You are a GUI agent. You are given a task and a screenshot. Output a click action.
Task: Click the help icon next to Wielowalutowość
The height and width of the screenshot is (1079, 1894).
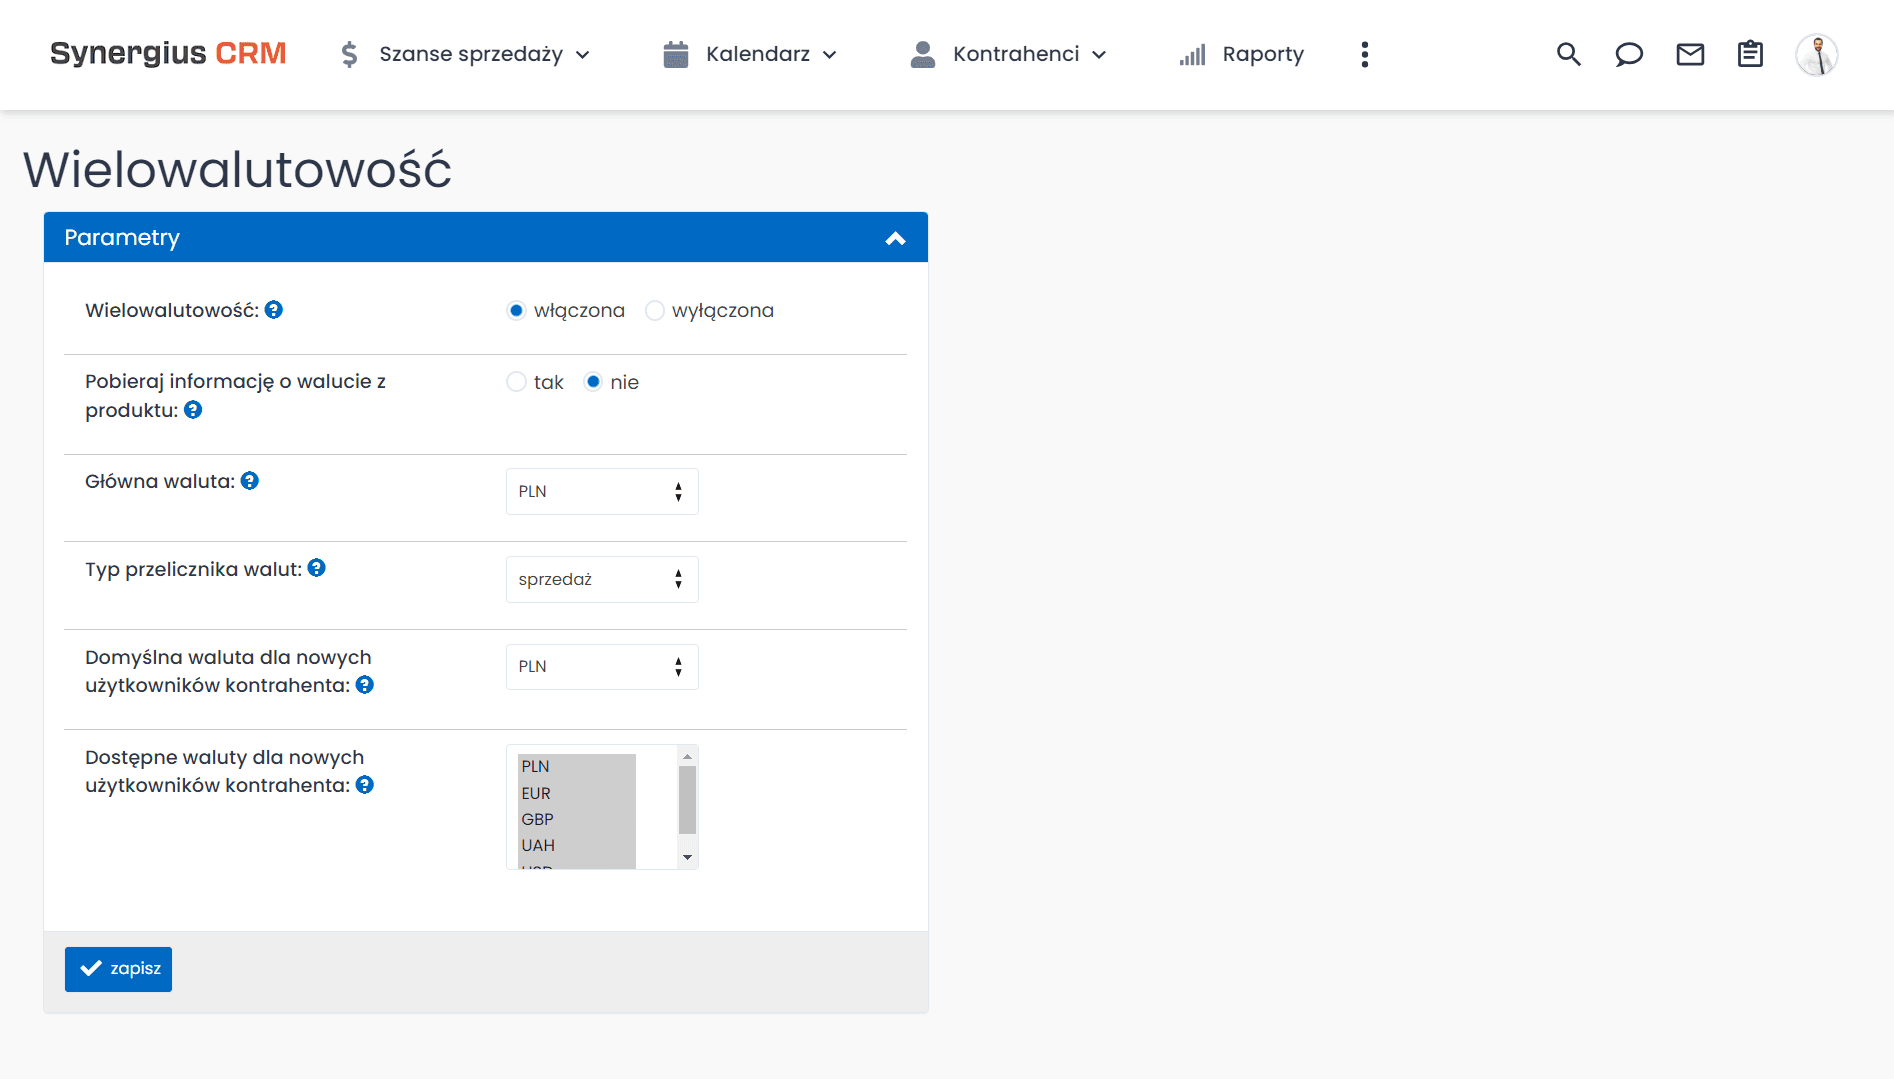(x=274, y=310)
